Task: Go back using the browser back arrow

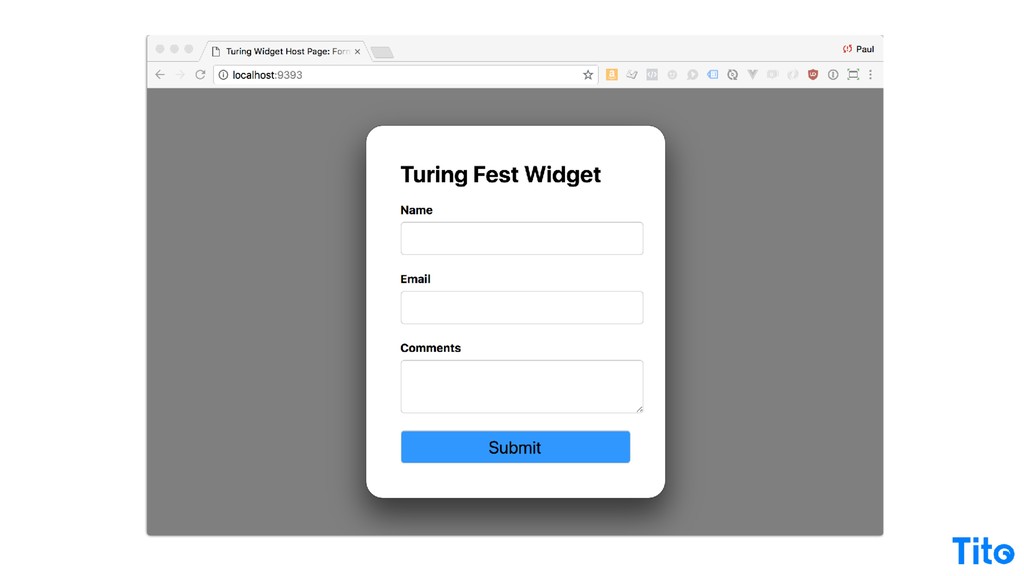Action: [x=160, y=75]
